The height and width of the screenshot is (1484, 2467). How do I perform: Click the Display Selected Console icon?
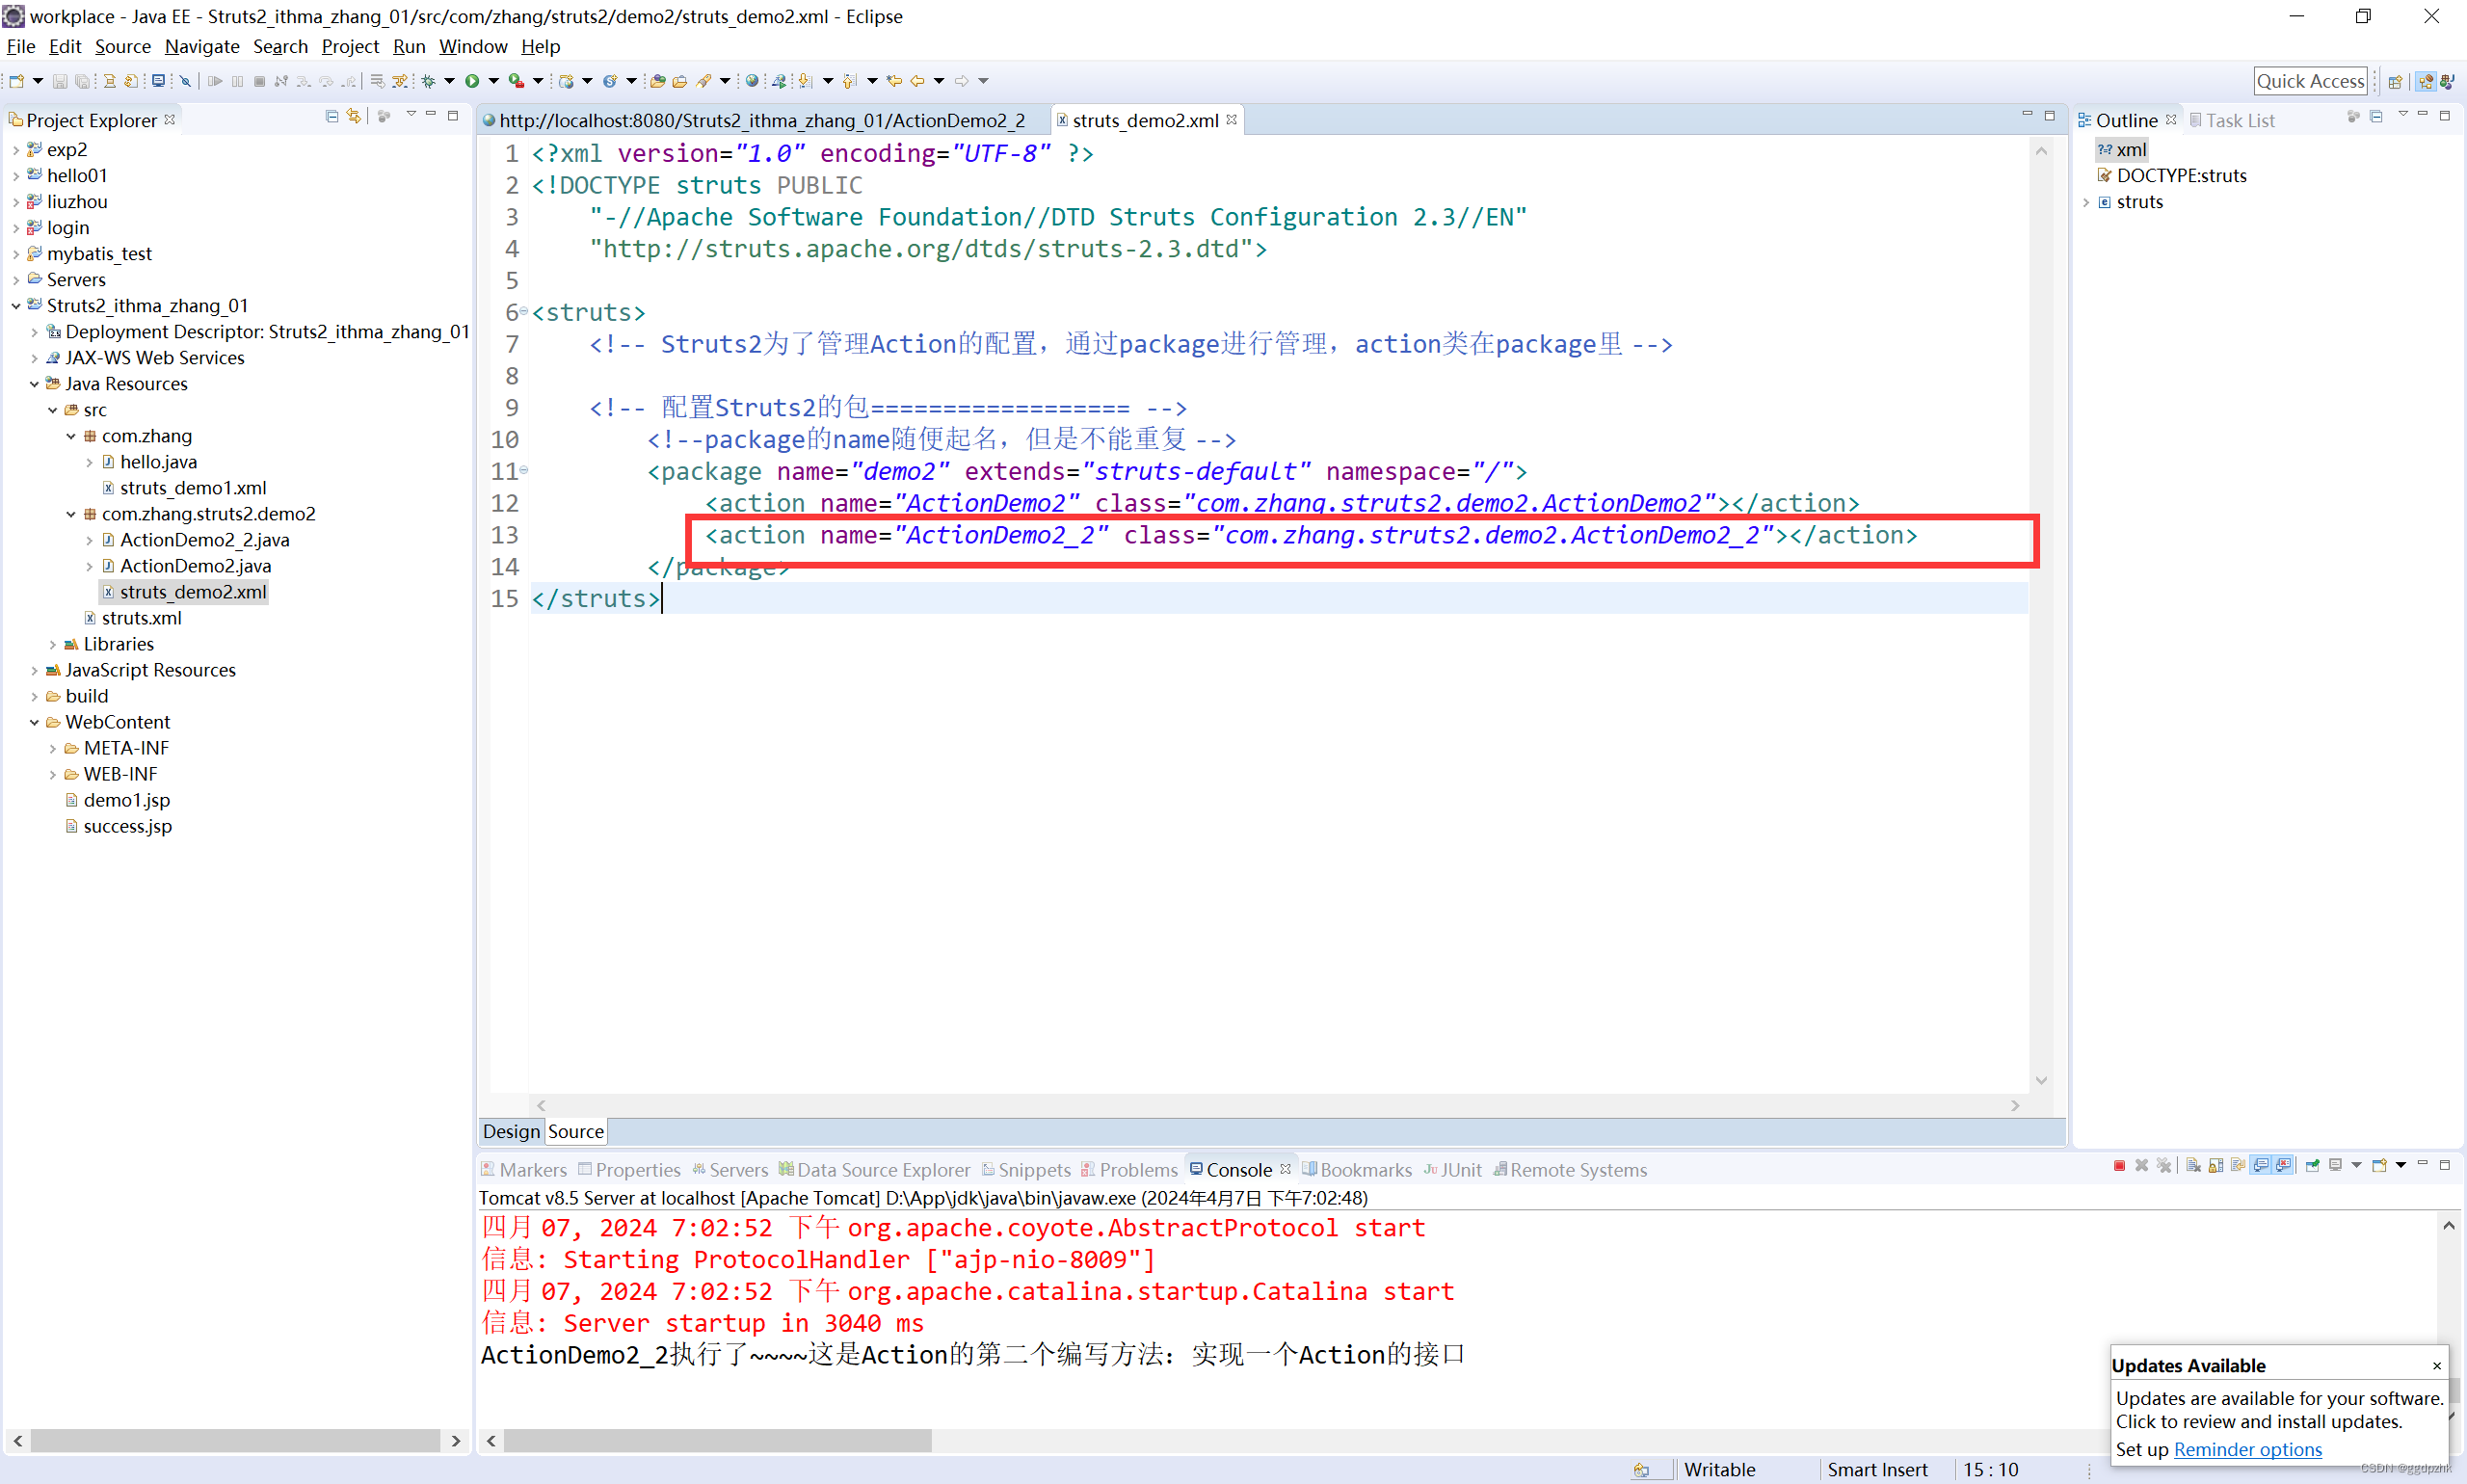coord(2335,1166)
